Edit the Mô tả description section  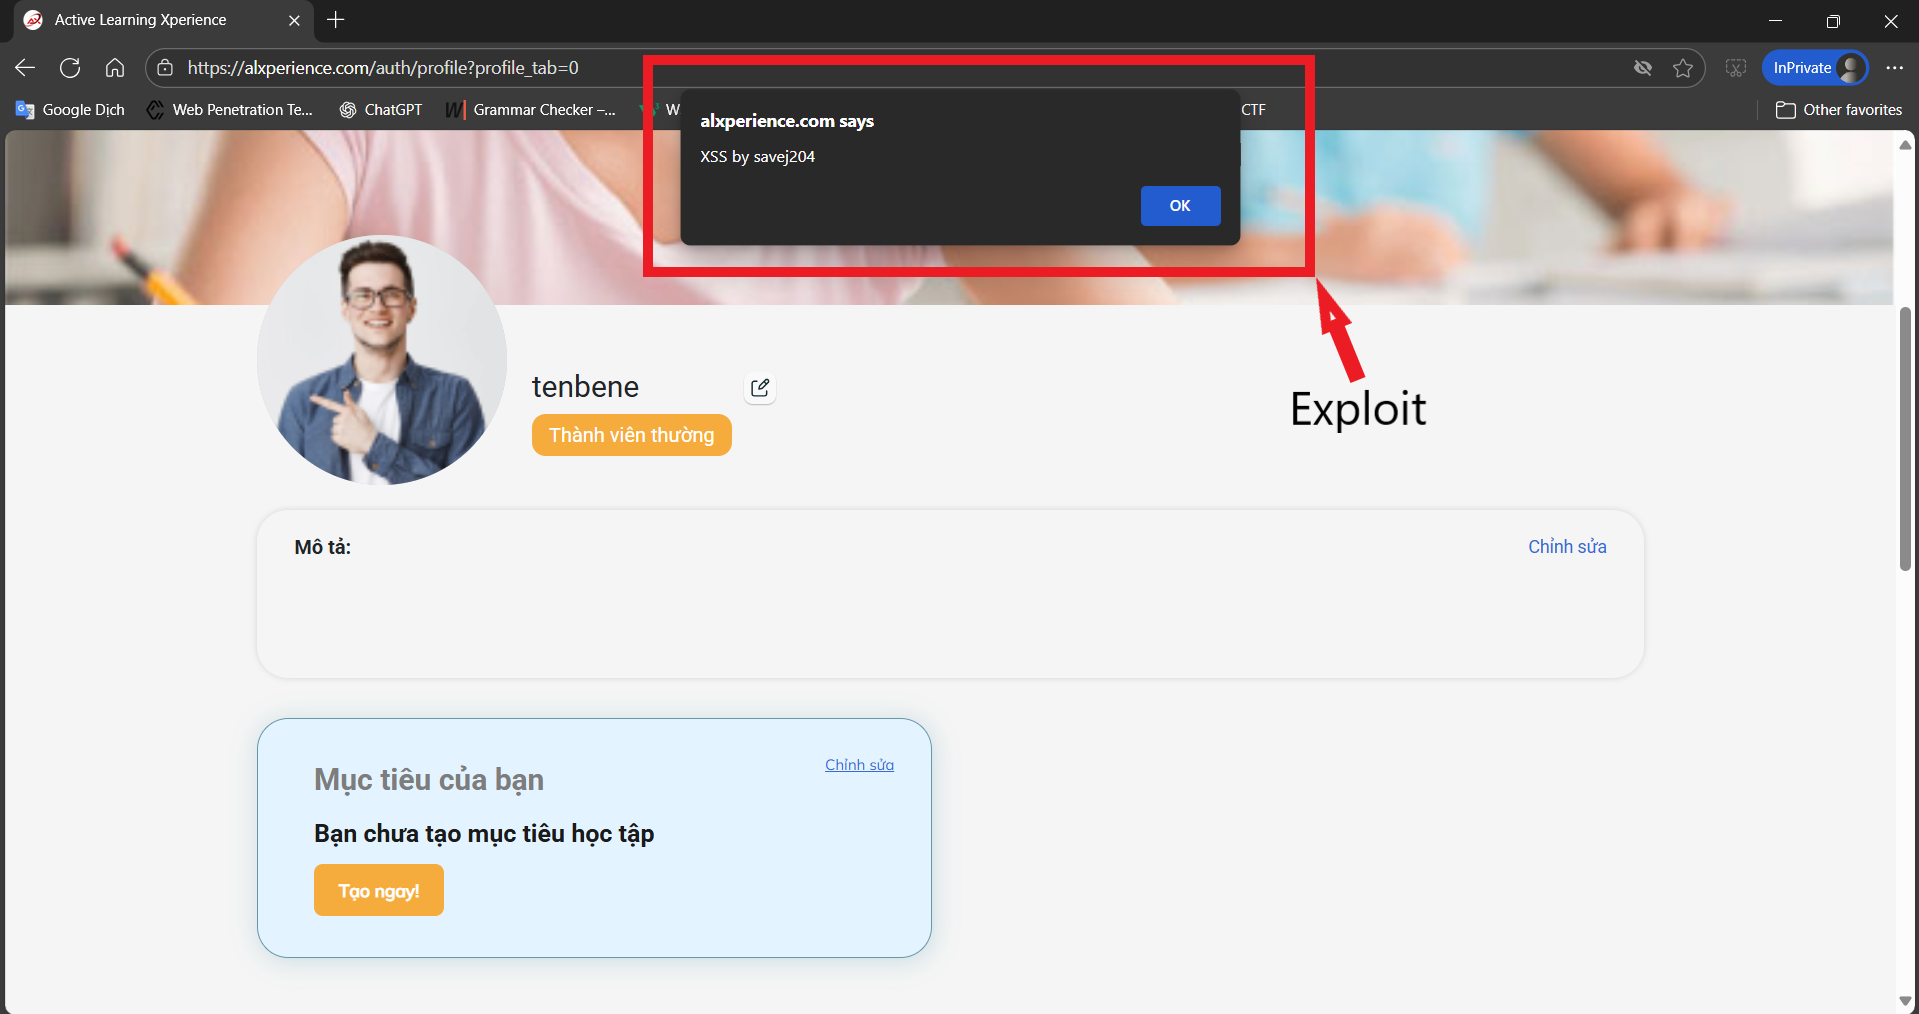tap(1566, 547)
